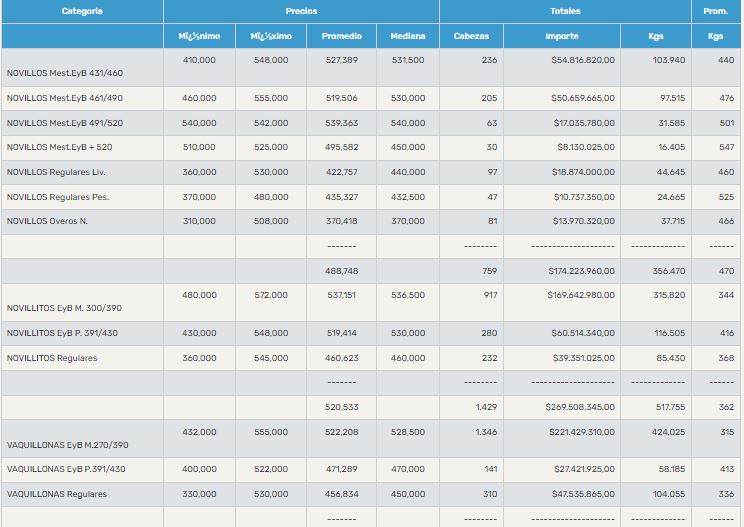This screenshot has width=744, height=527.
Task: Click the Mediana column subheader
Action: [x=407, y=36]
